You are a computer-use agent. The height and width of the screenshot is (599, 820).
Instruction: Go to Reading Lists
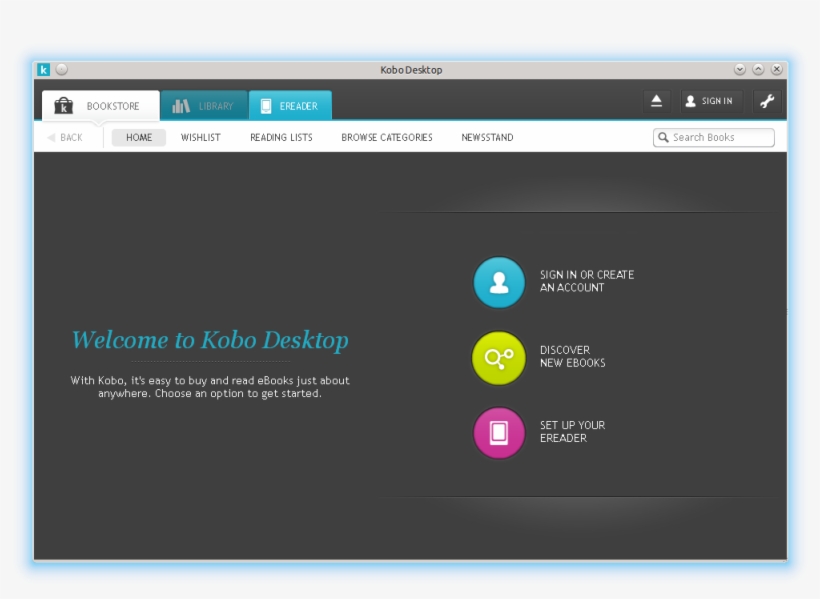281,137
